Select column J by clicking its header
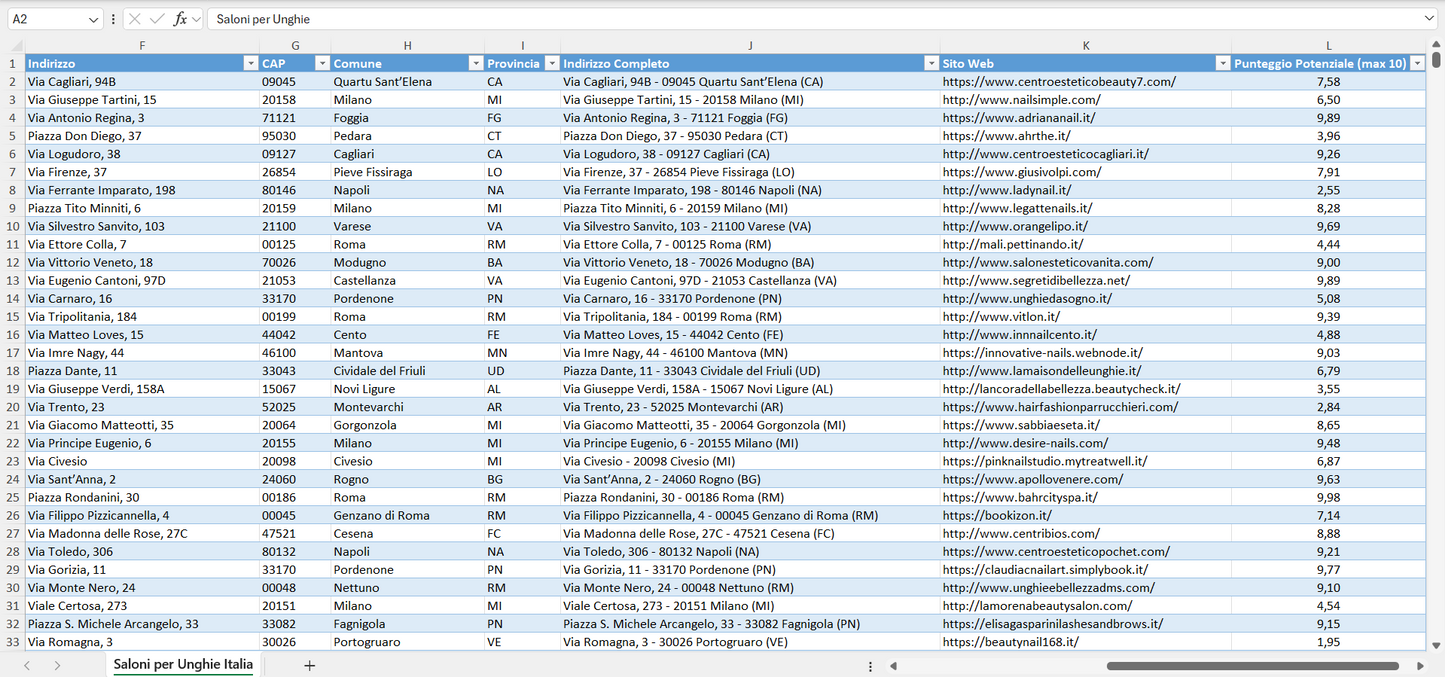Image resolution: width=1445 pixels, height=677 pixels. 750,45
